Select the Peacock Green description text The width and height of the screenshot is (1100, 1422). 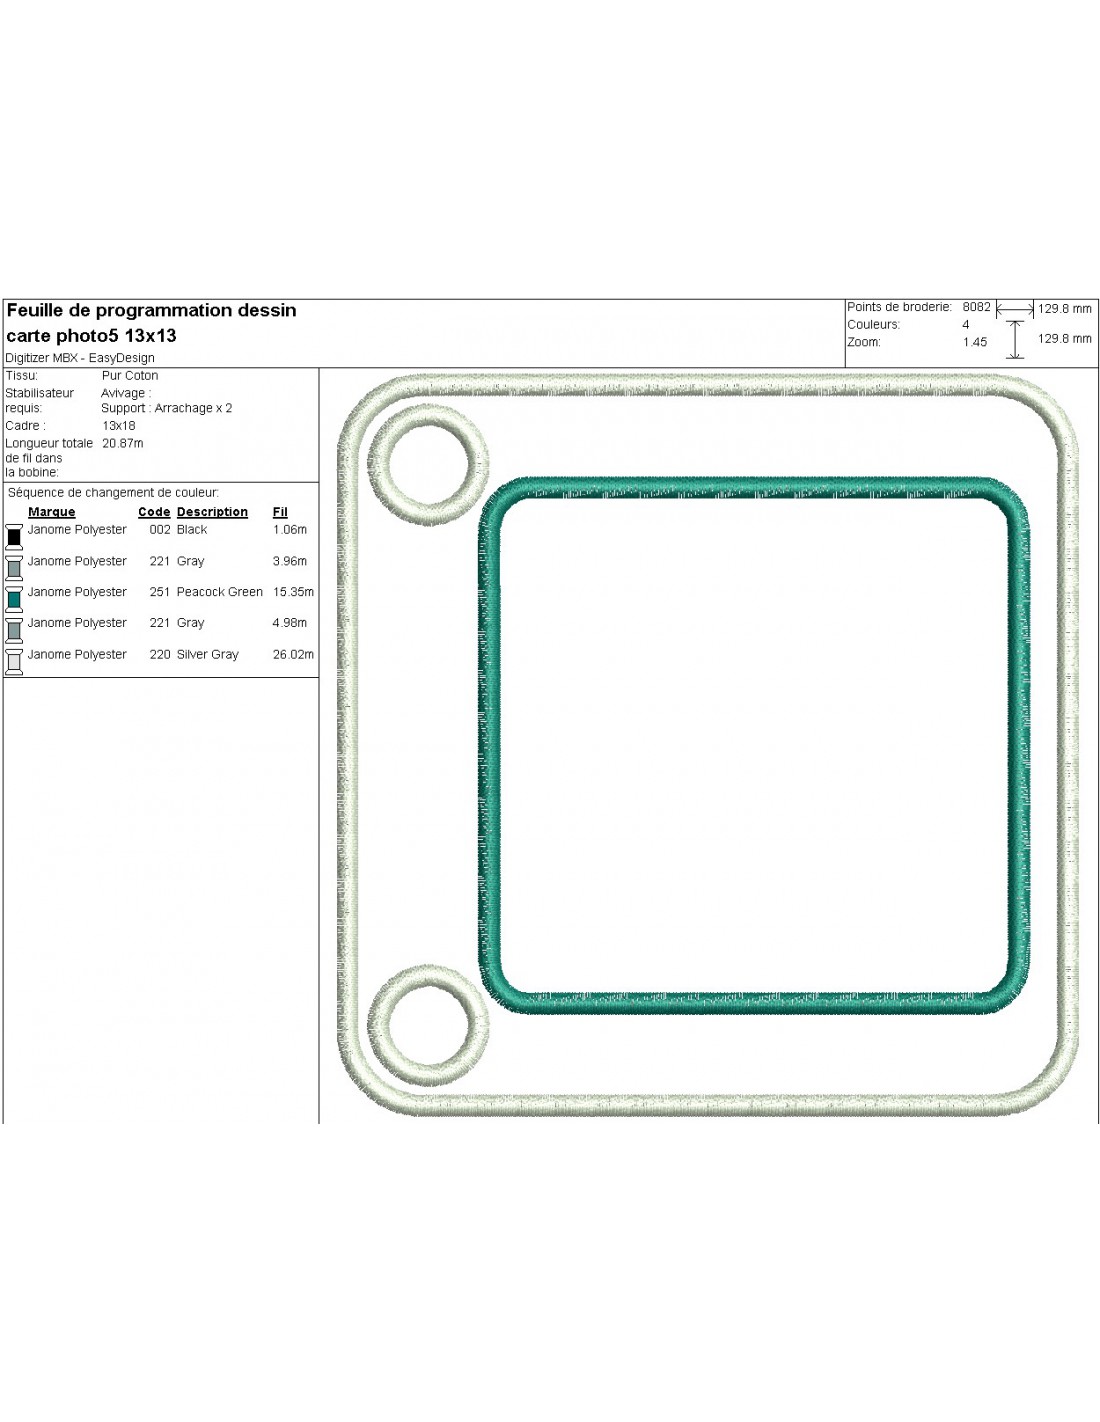click(x=219, y=592)
